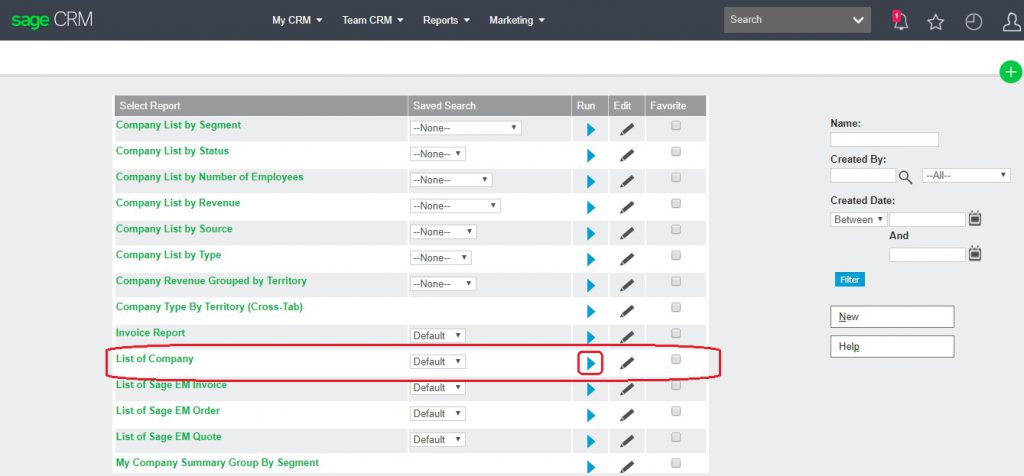Click the Select Report column header
Image resolution: width=1024 pixels, height=476 pixels.
pos(261,106)
